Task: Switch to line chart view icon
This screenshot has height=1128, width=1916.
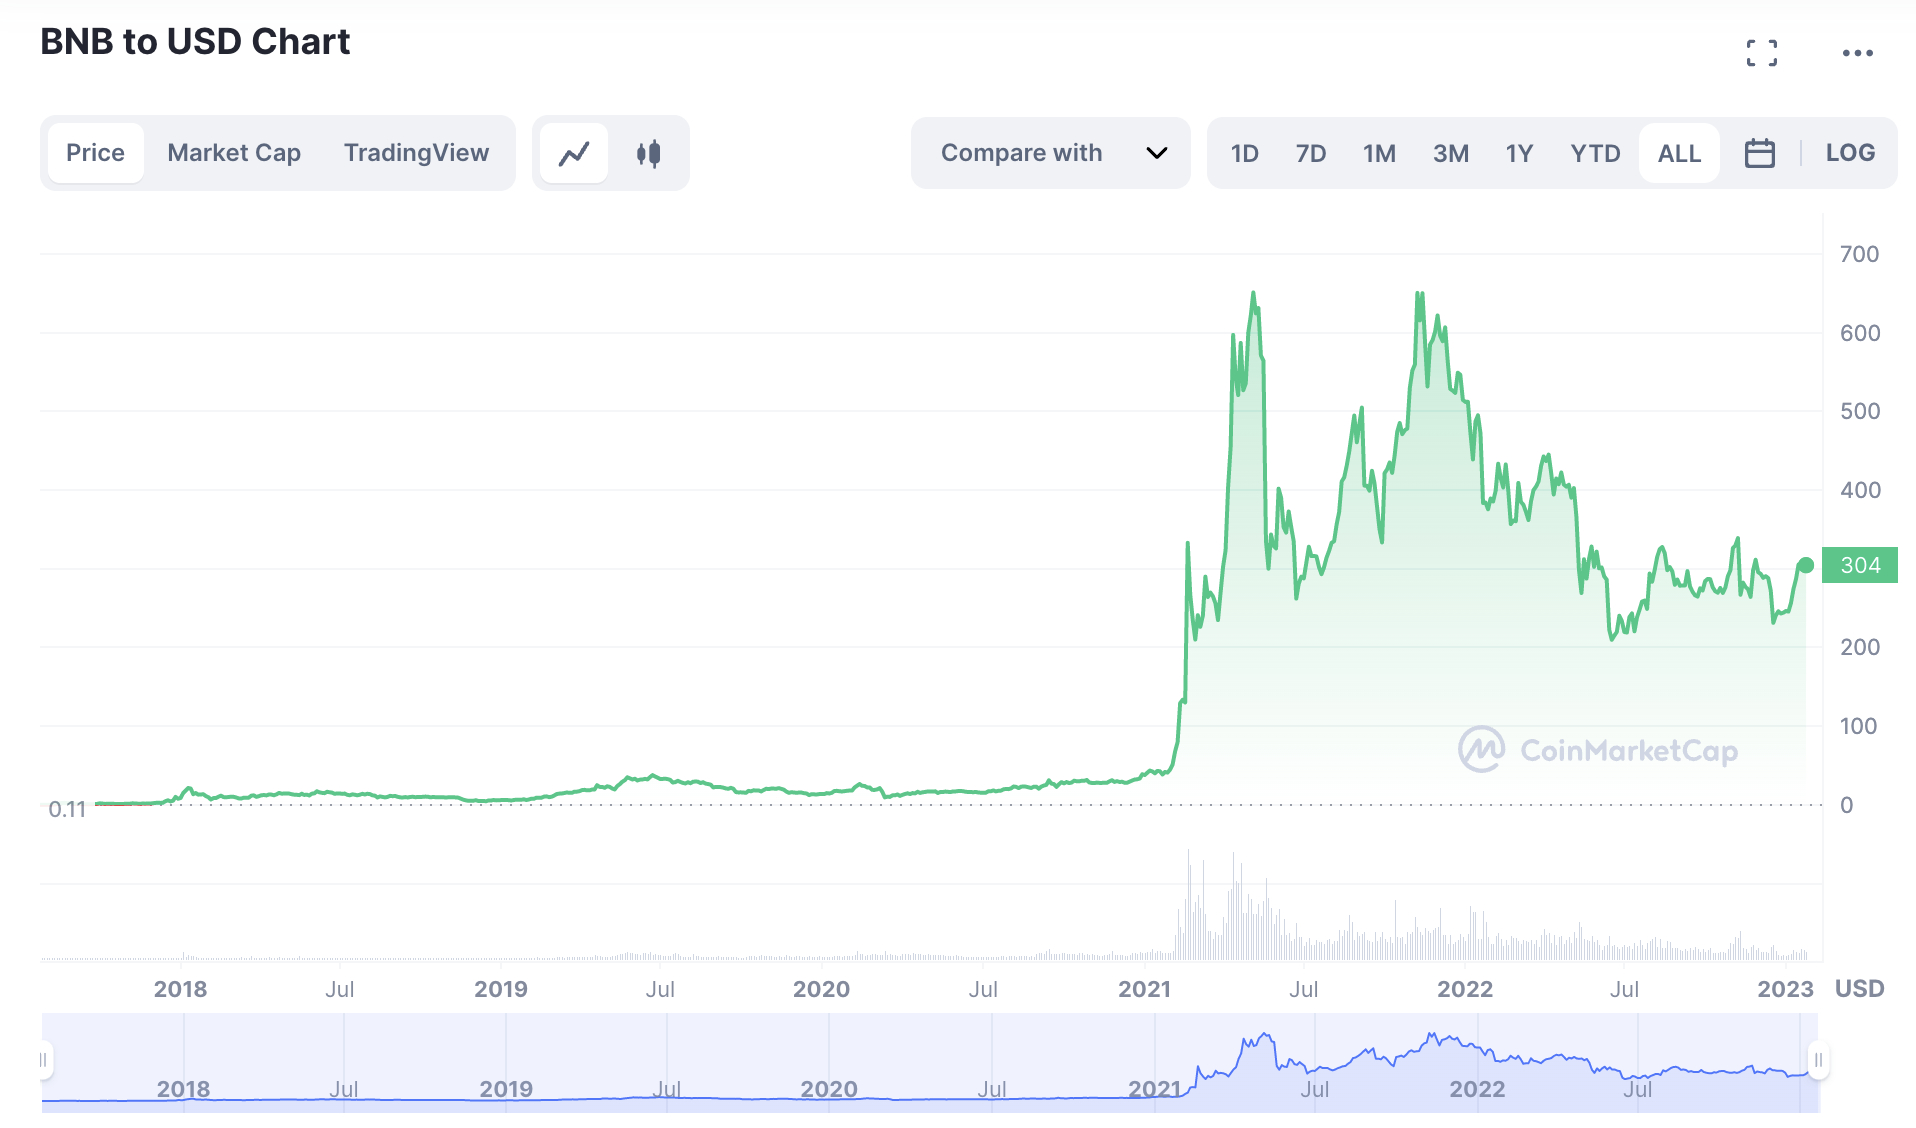Action: click(574, 153)
